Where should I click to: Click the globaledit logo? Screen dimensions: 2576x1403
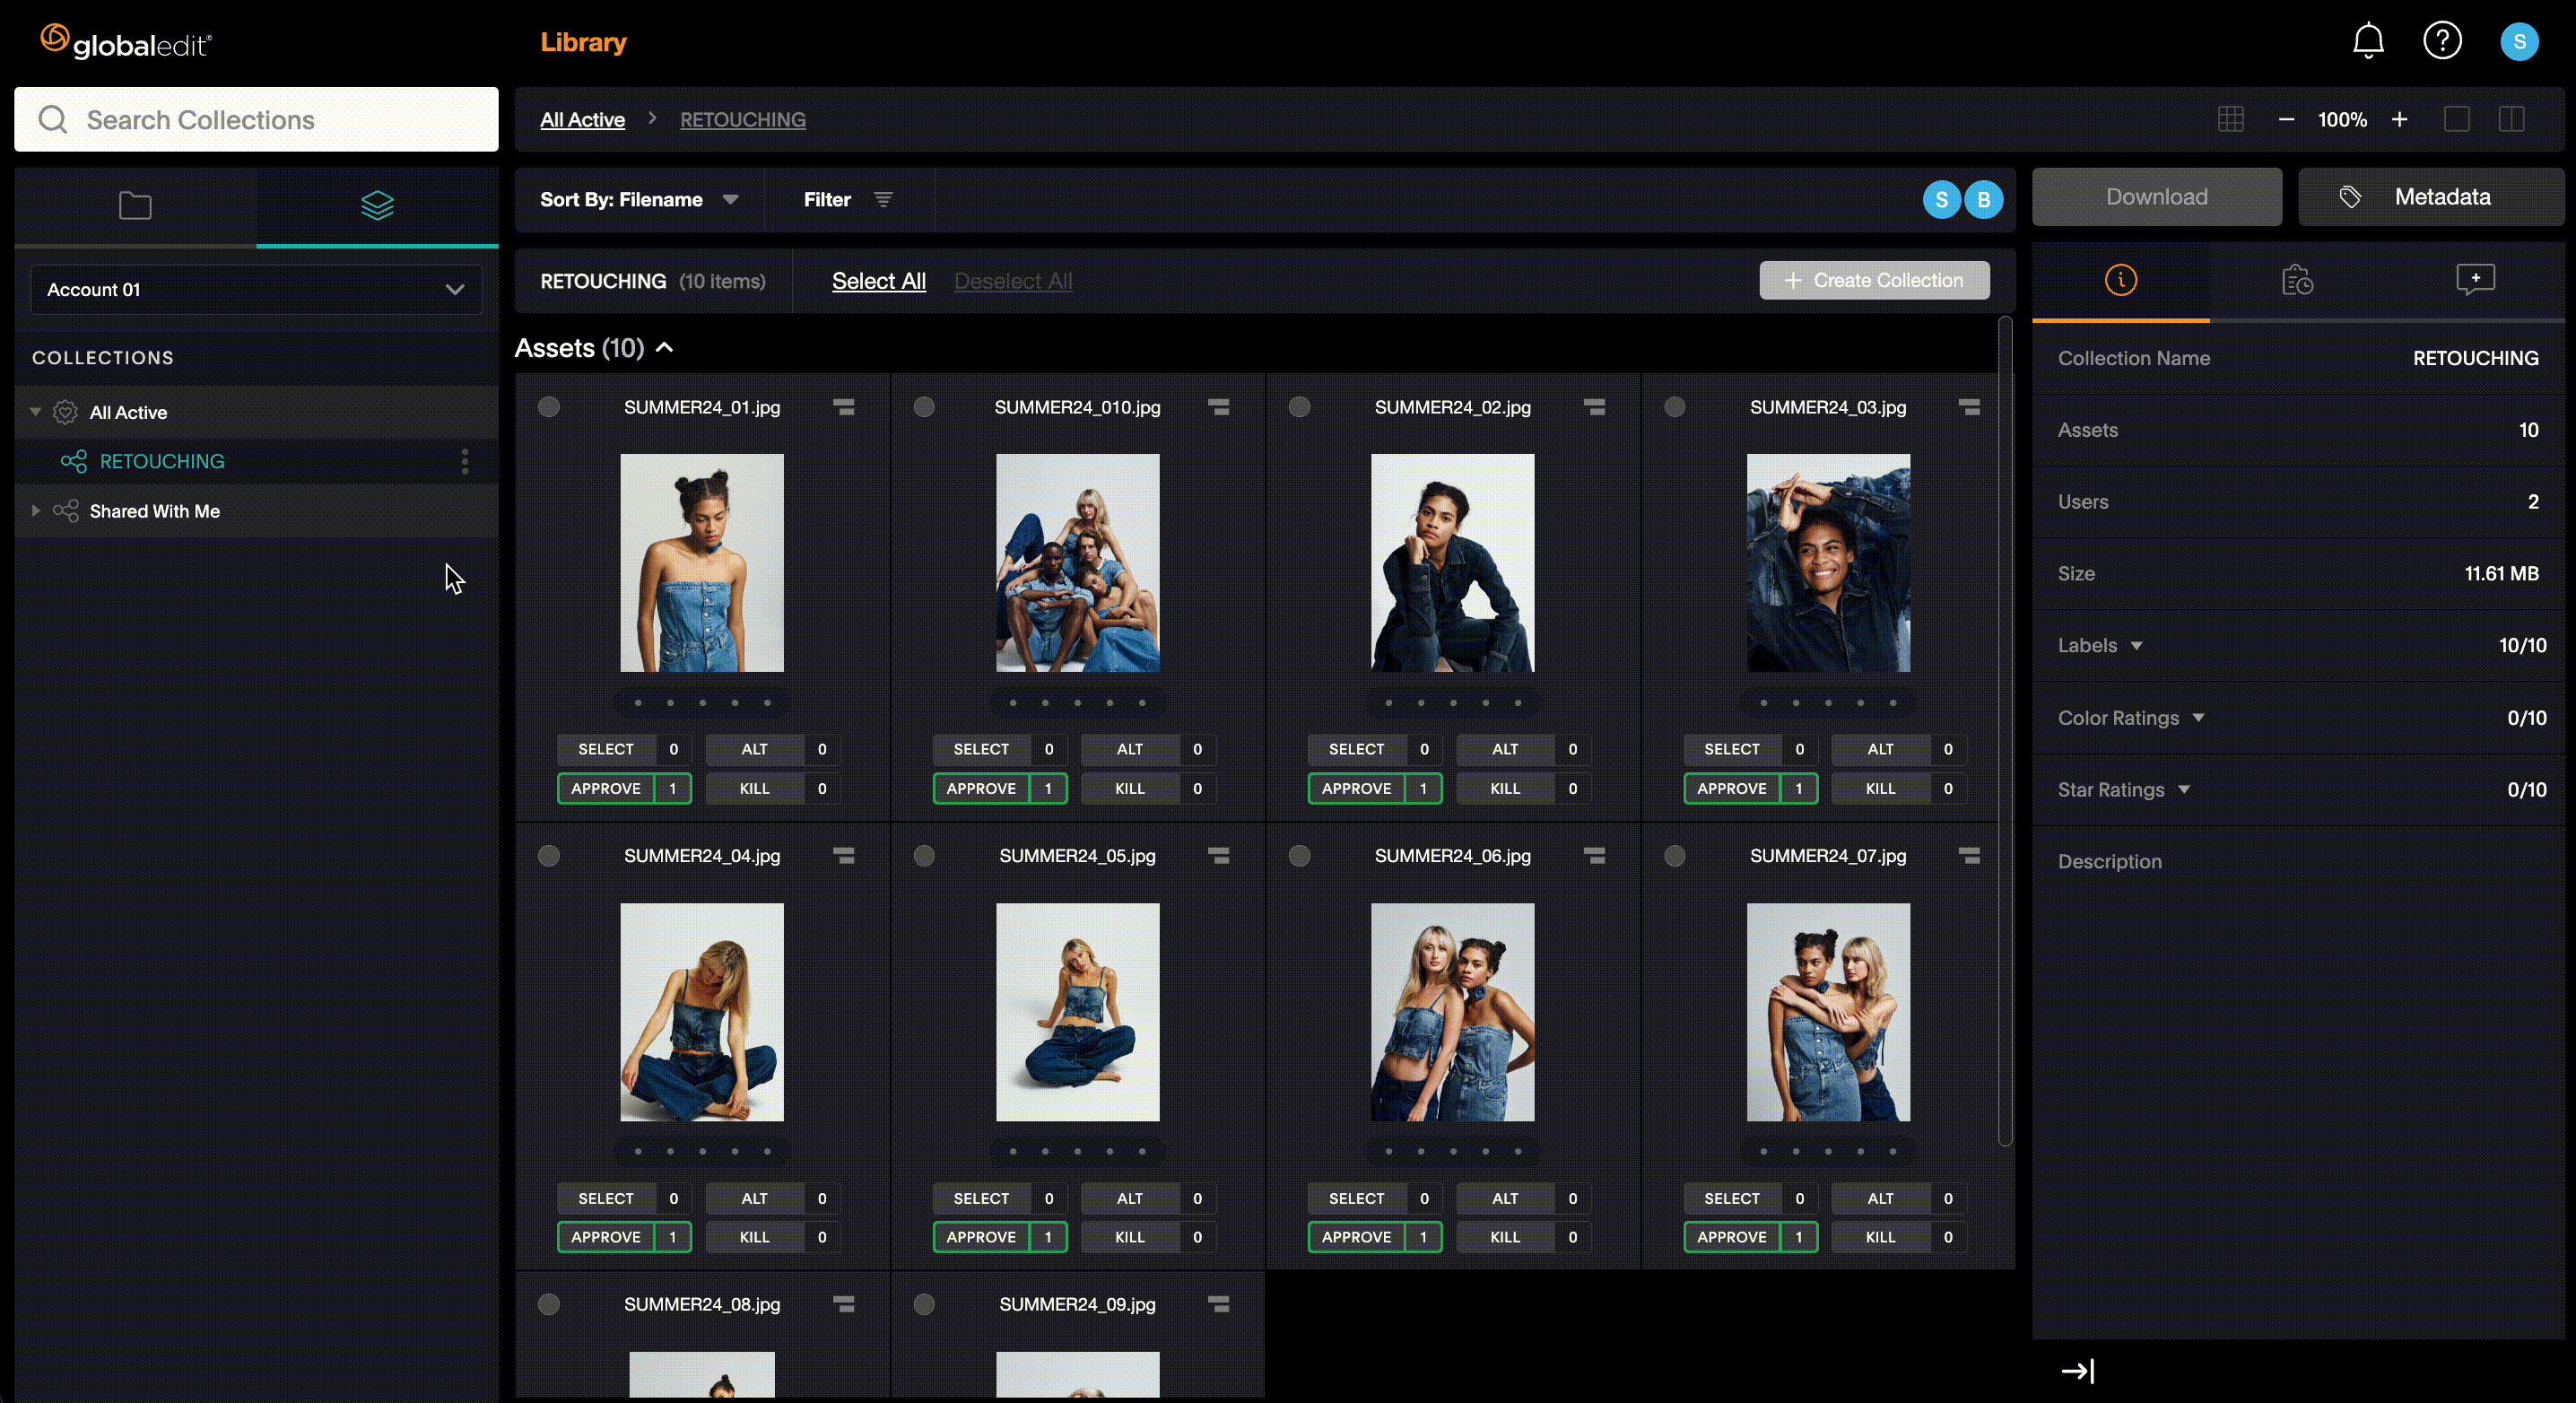coord(126,42)
